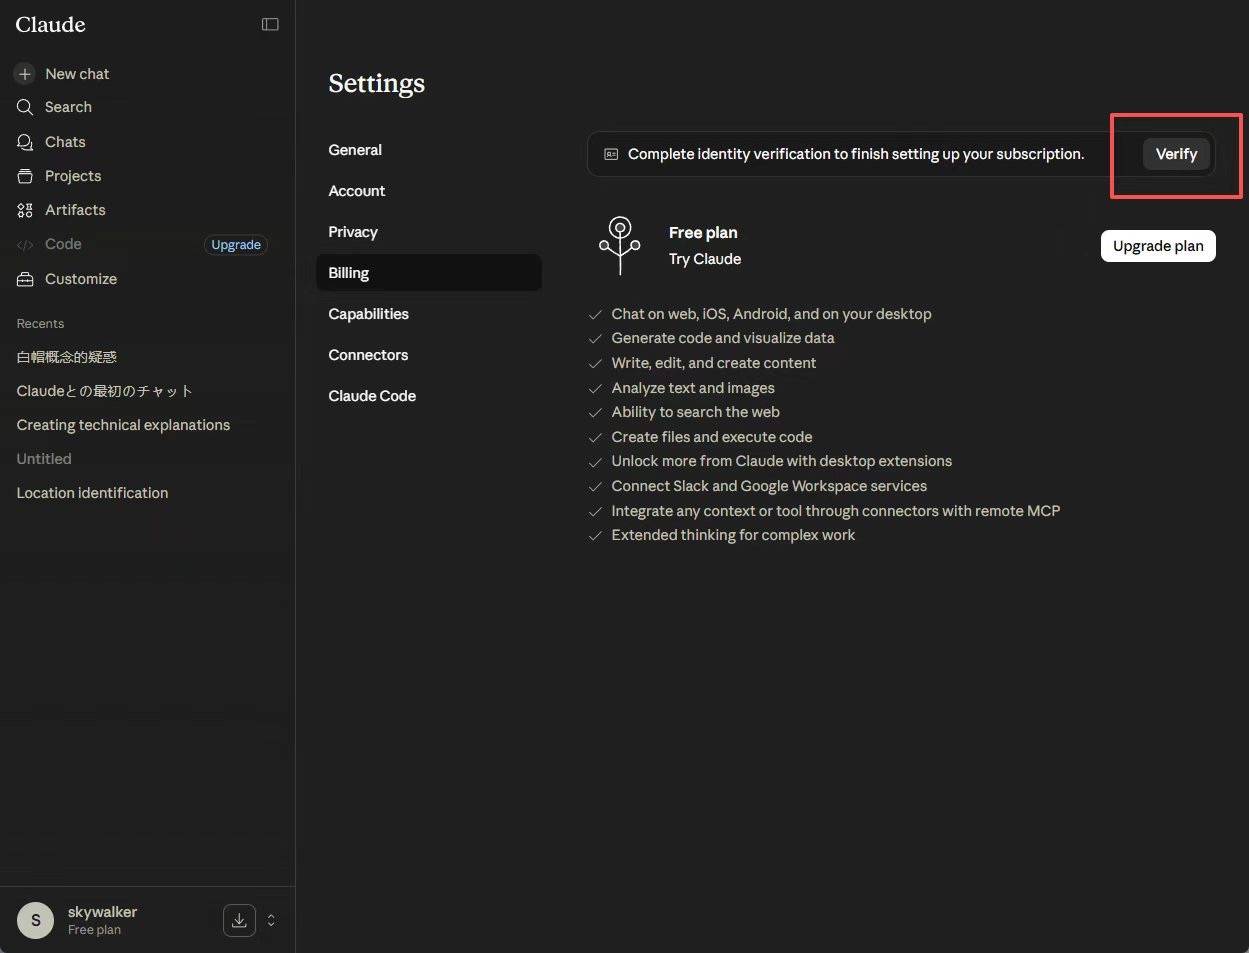Click 'Write, edit, and create content' feature
The width and height of the screenshot is (1249, 953).
tap(714, 363)
